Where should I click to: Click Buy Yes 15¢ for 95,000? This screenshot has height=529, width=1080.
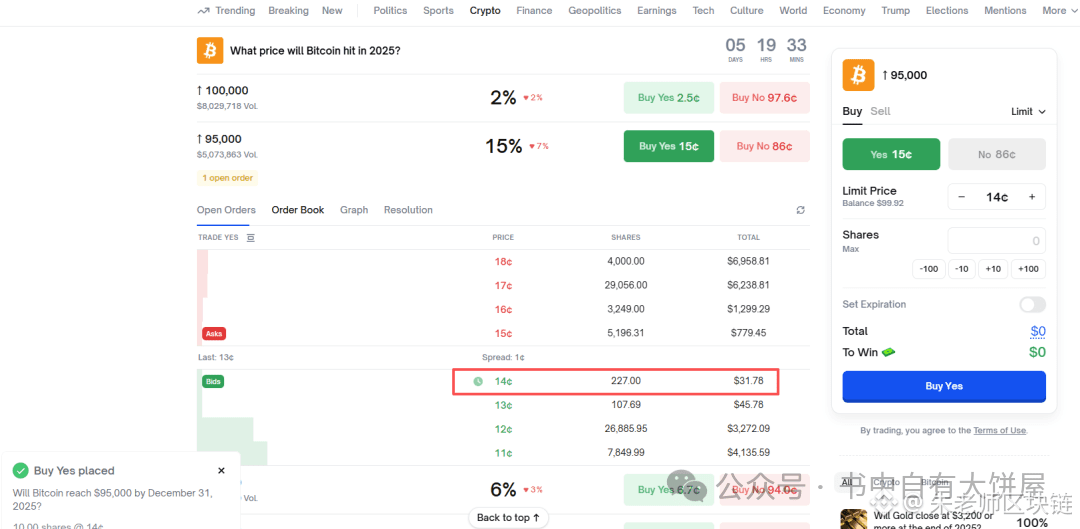668,146
